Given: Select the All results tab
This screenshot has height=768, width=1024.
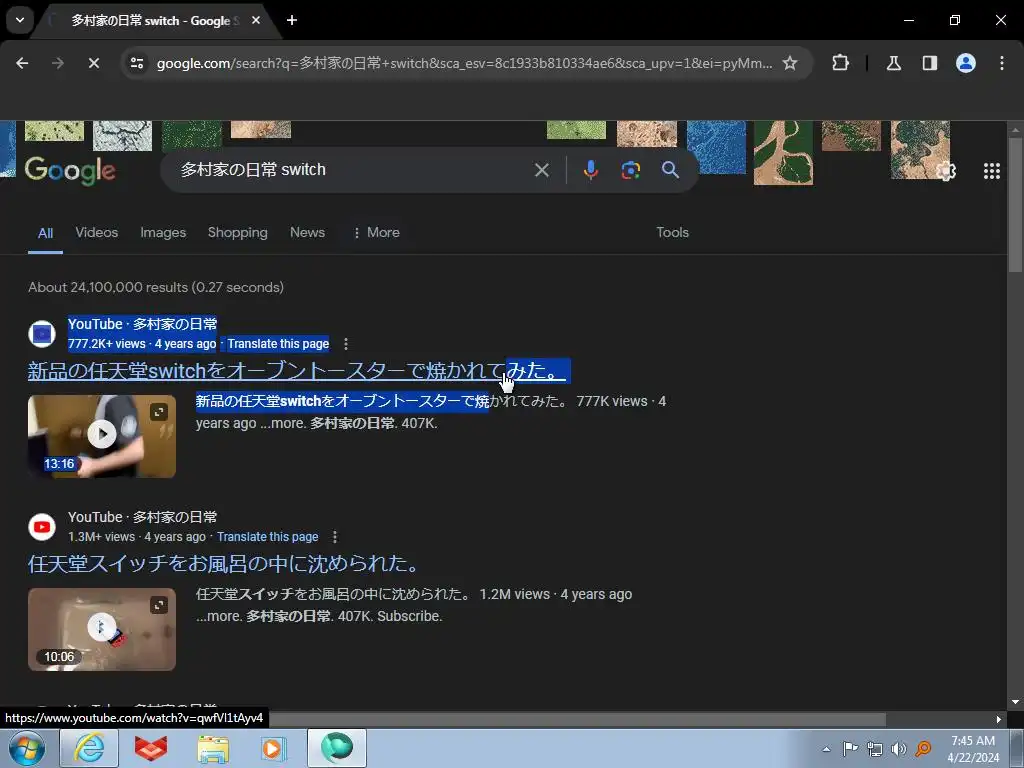Looking at the screenshot, I should click(45, 233).
